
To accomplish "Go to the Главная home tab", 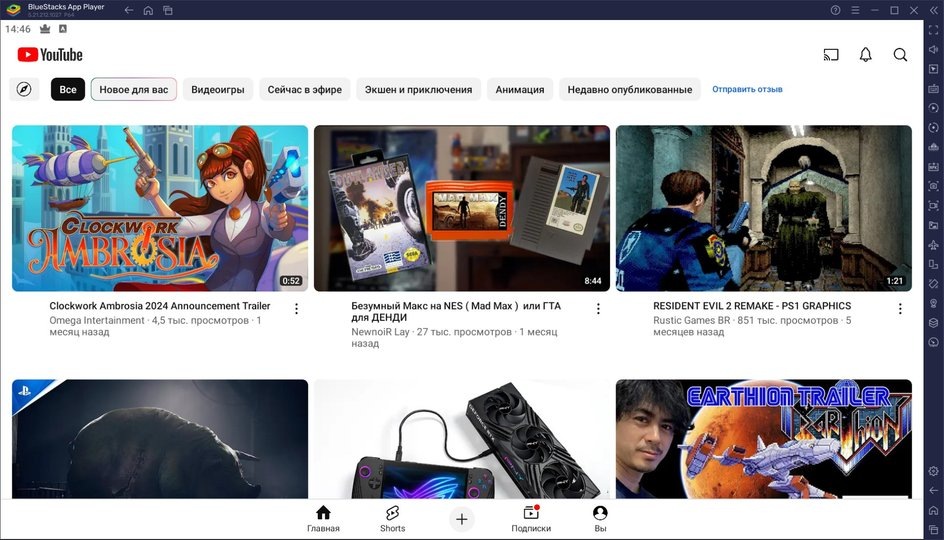I will click(x=323, y=519).
